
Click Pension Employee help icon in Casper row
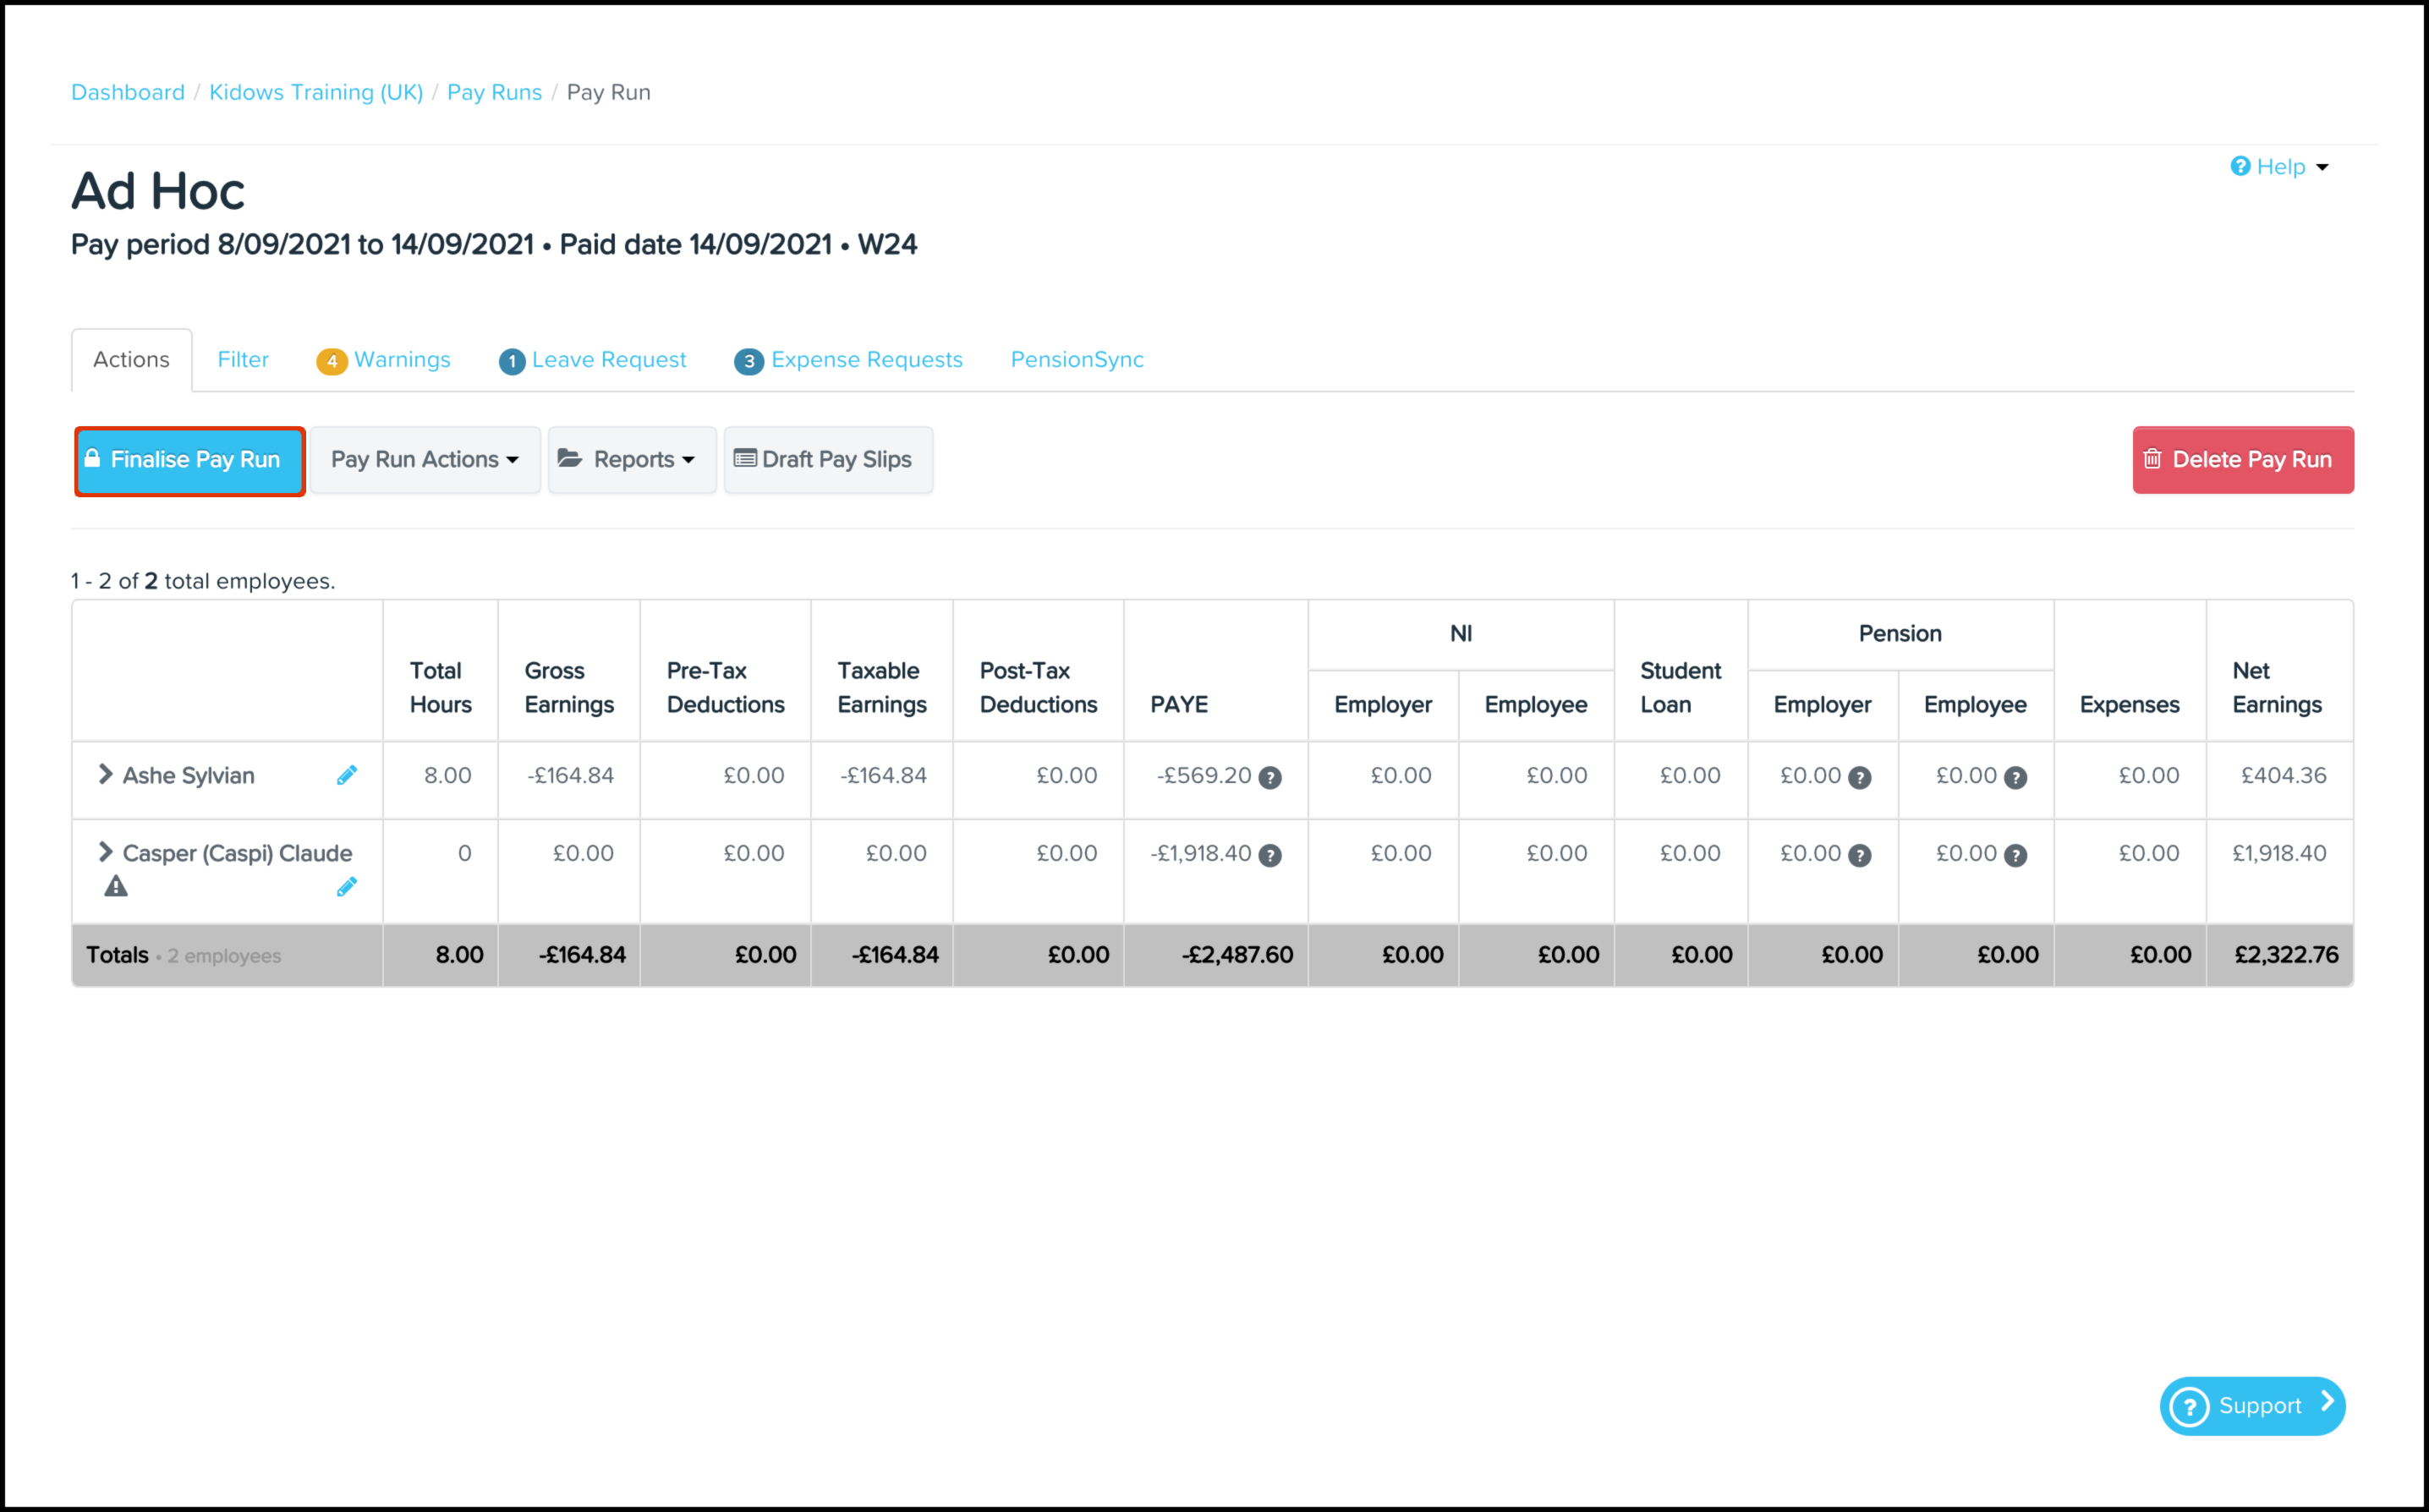click(2015, 855)
